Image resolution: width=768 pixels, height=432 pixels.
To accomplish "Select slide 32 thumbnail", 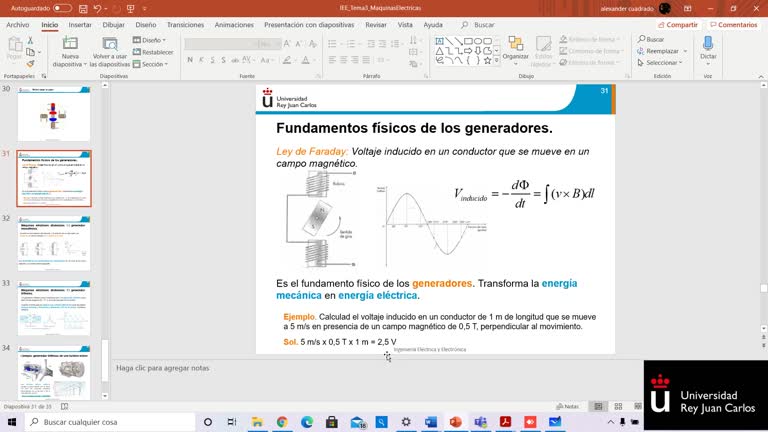I will pos(54,243).
